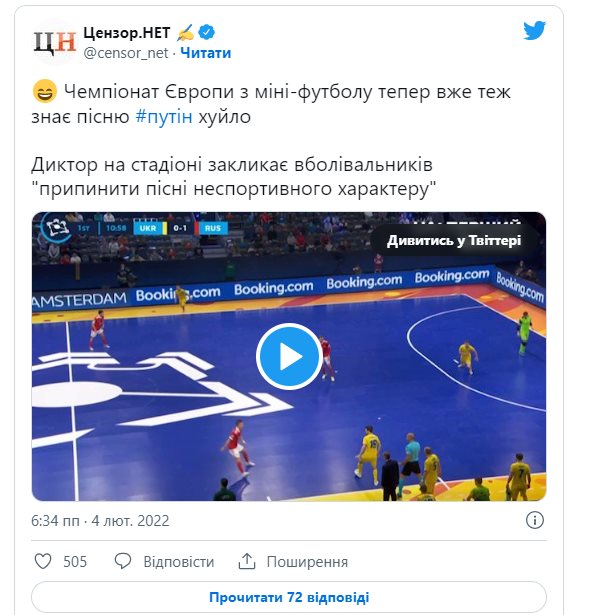Click the UKR 0-1 RUS scoreboard
The height and width of the screenshot is (615, 591).
[180, 228]
